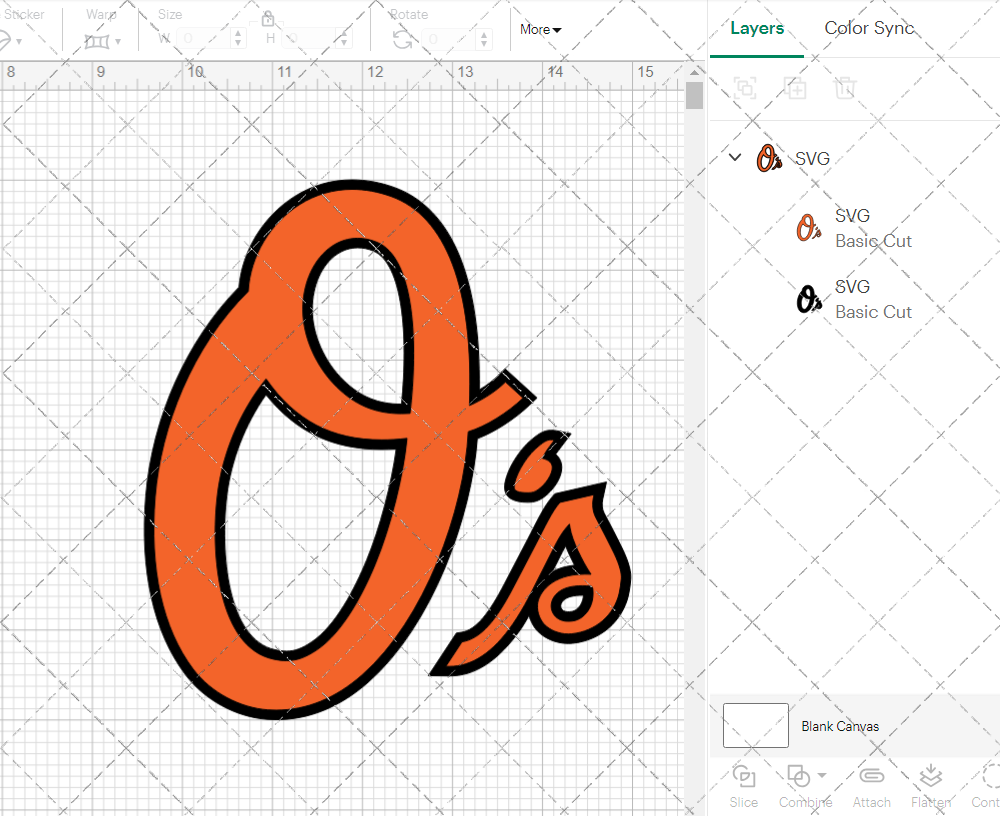The image size is (1000, 816).
Task: Click the Rotate angle input field
Action: (x=450, y=39)
